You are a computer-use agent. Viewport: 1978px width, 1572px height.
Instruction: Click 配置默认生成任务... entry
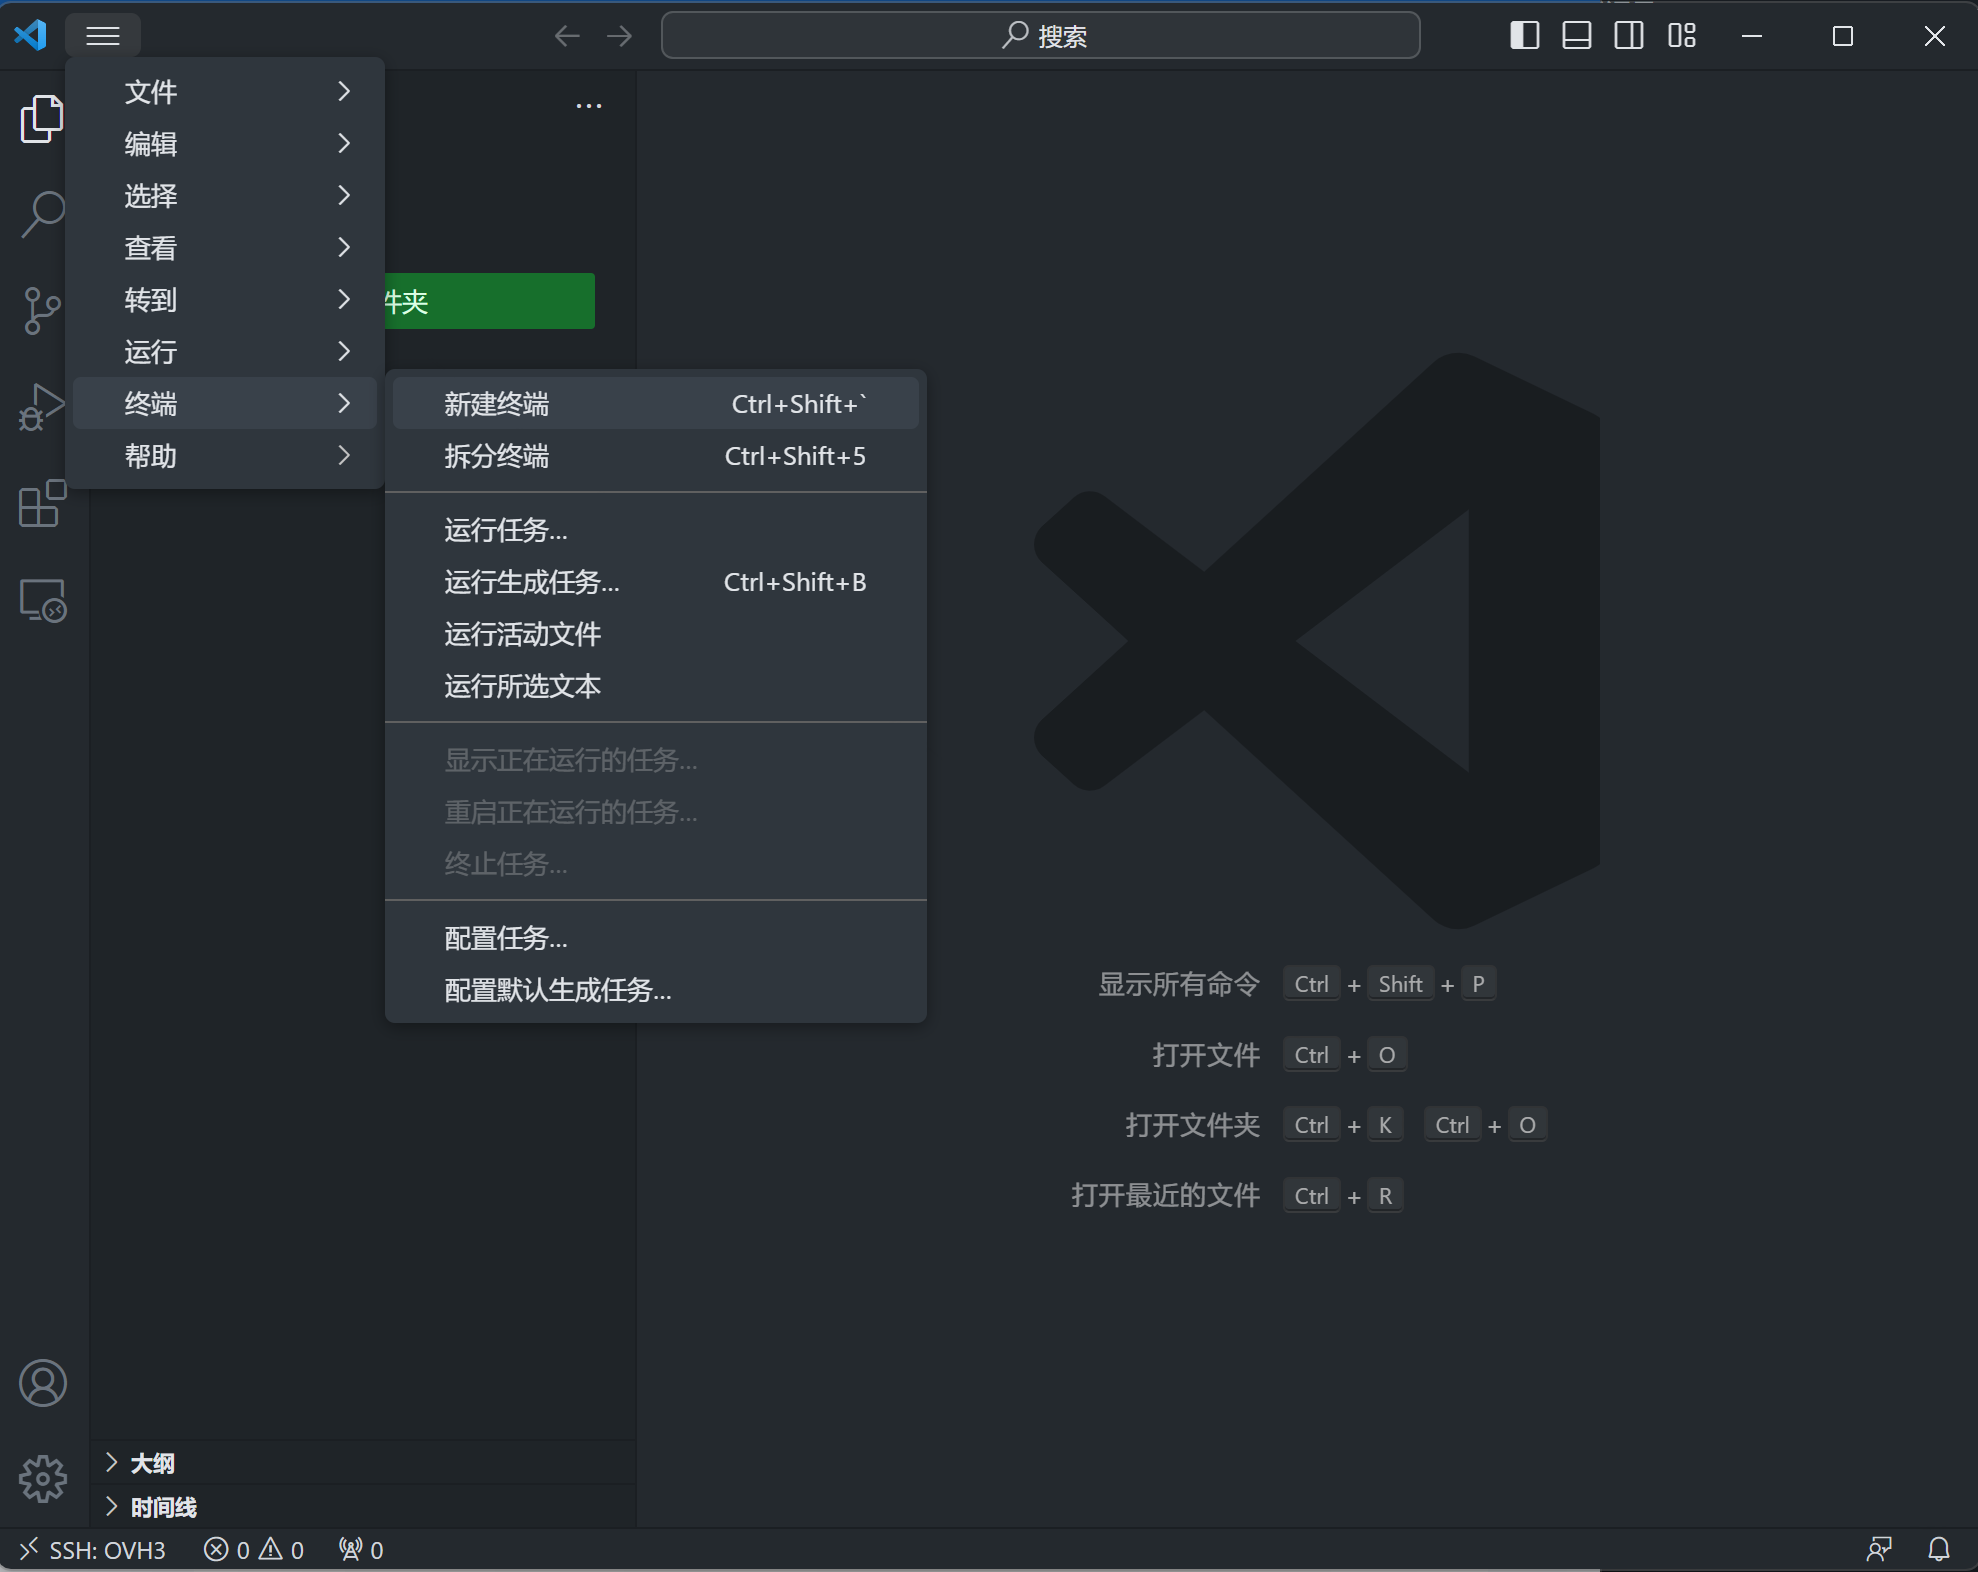(x=557, y=990)
